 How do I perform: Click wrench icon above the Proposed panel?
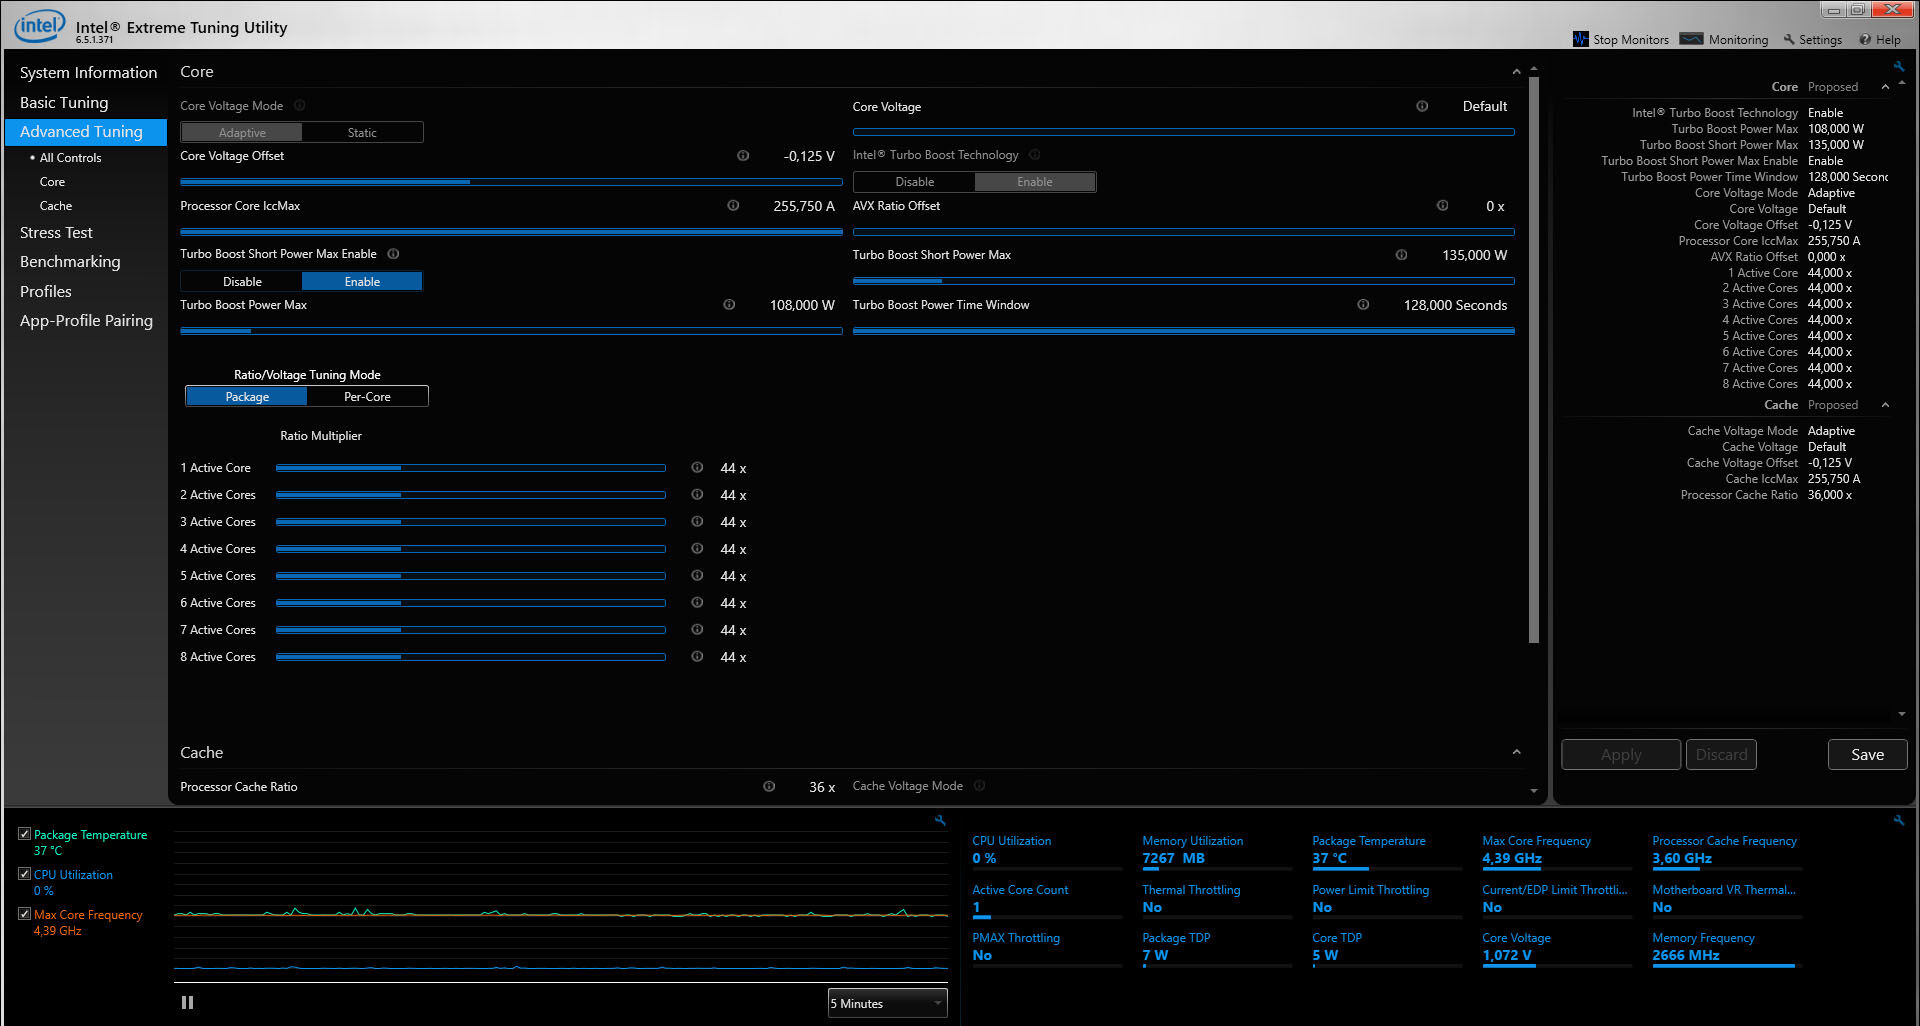1899,67
